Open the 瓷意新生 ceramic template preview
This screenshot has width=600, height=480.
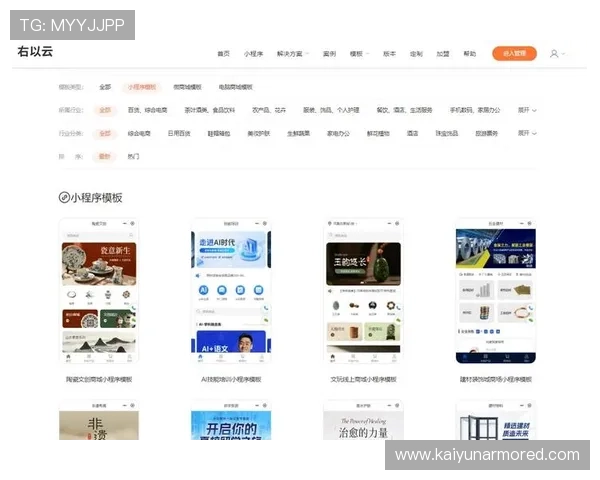tap(99, 291)
